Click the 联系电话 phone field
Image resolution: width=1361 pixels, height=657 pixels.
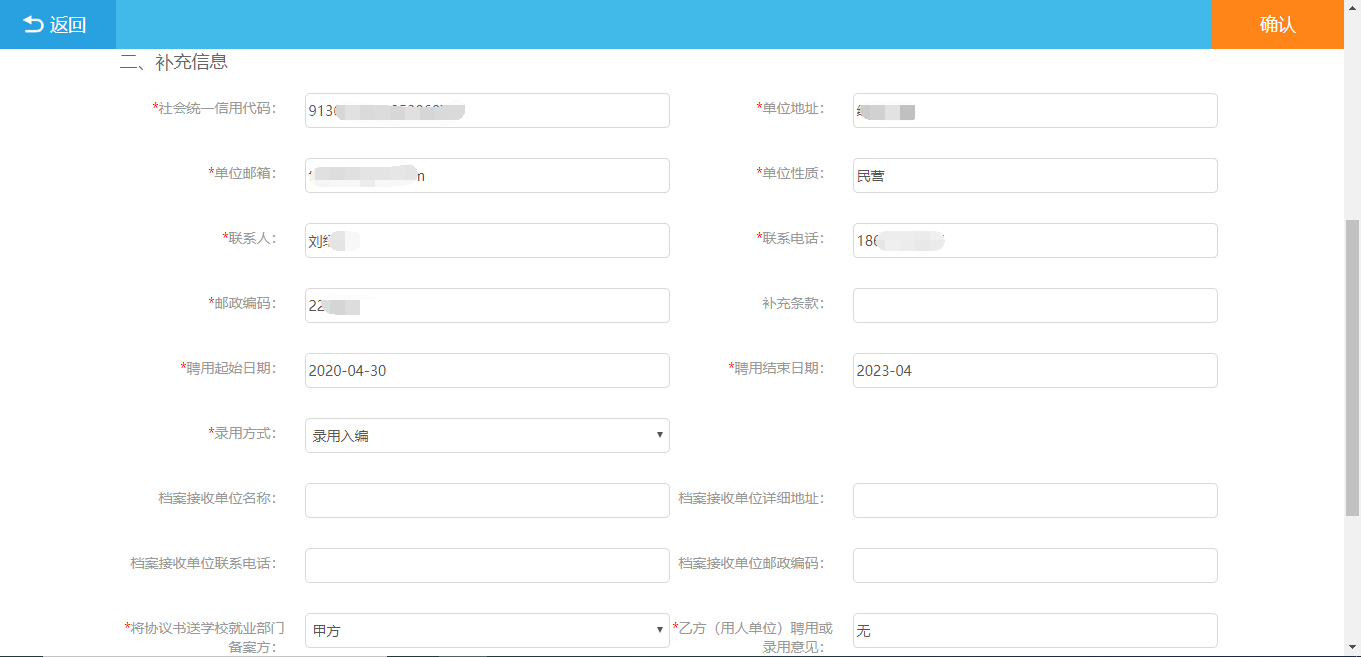1034,241
